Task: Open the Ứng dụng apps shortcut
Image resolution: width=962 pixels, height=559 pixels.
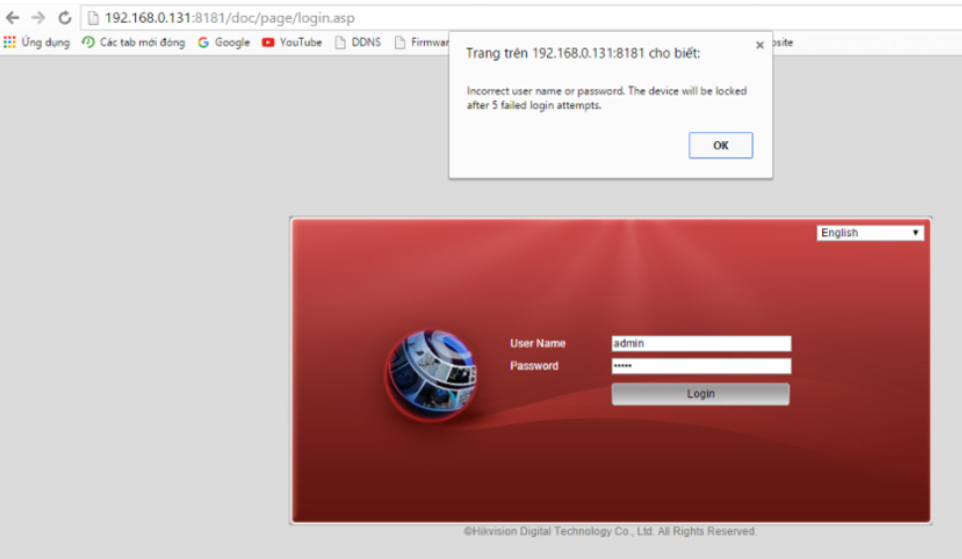Action: tap(37, 43)
